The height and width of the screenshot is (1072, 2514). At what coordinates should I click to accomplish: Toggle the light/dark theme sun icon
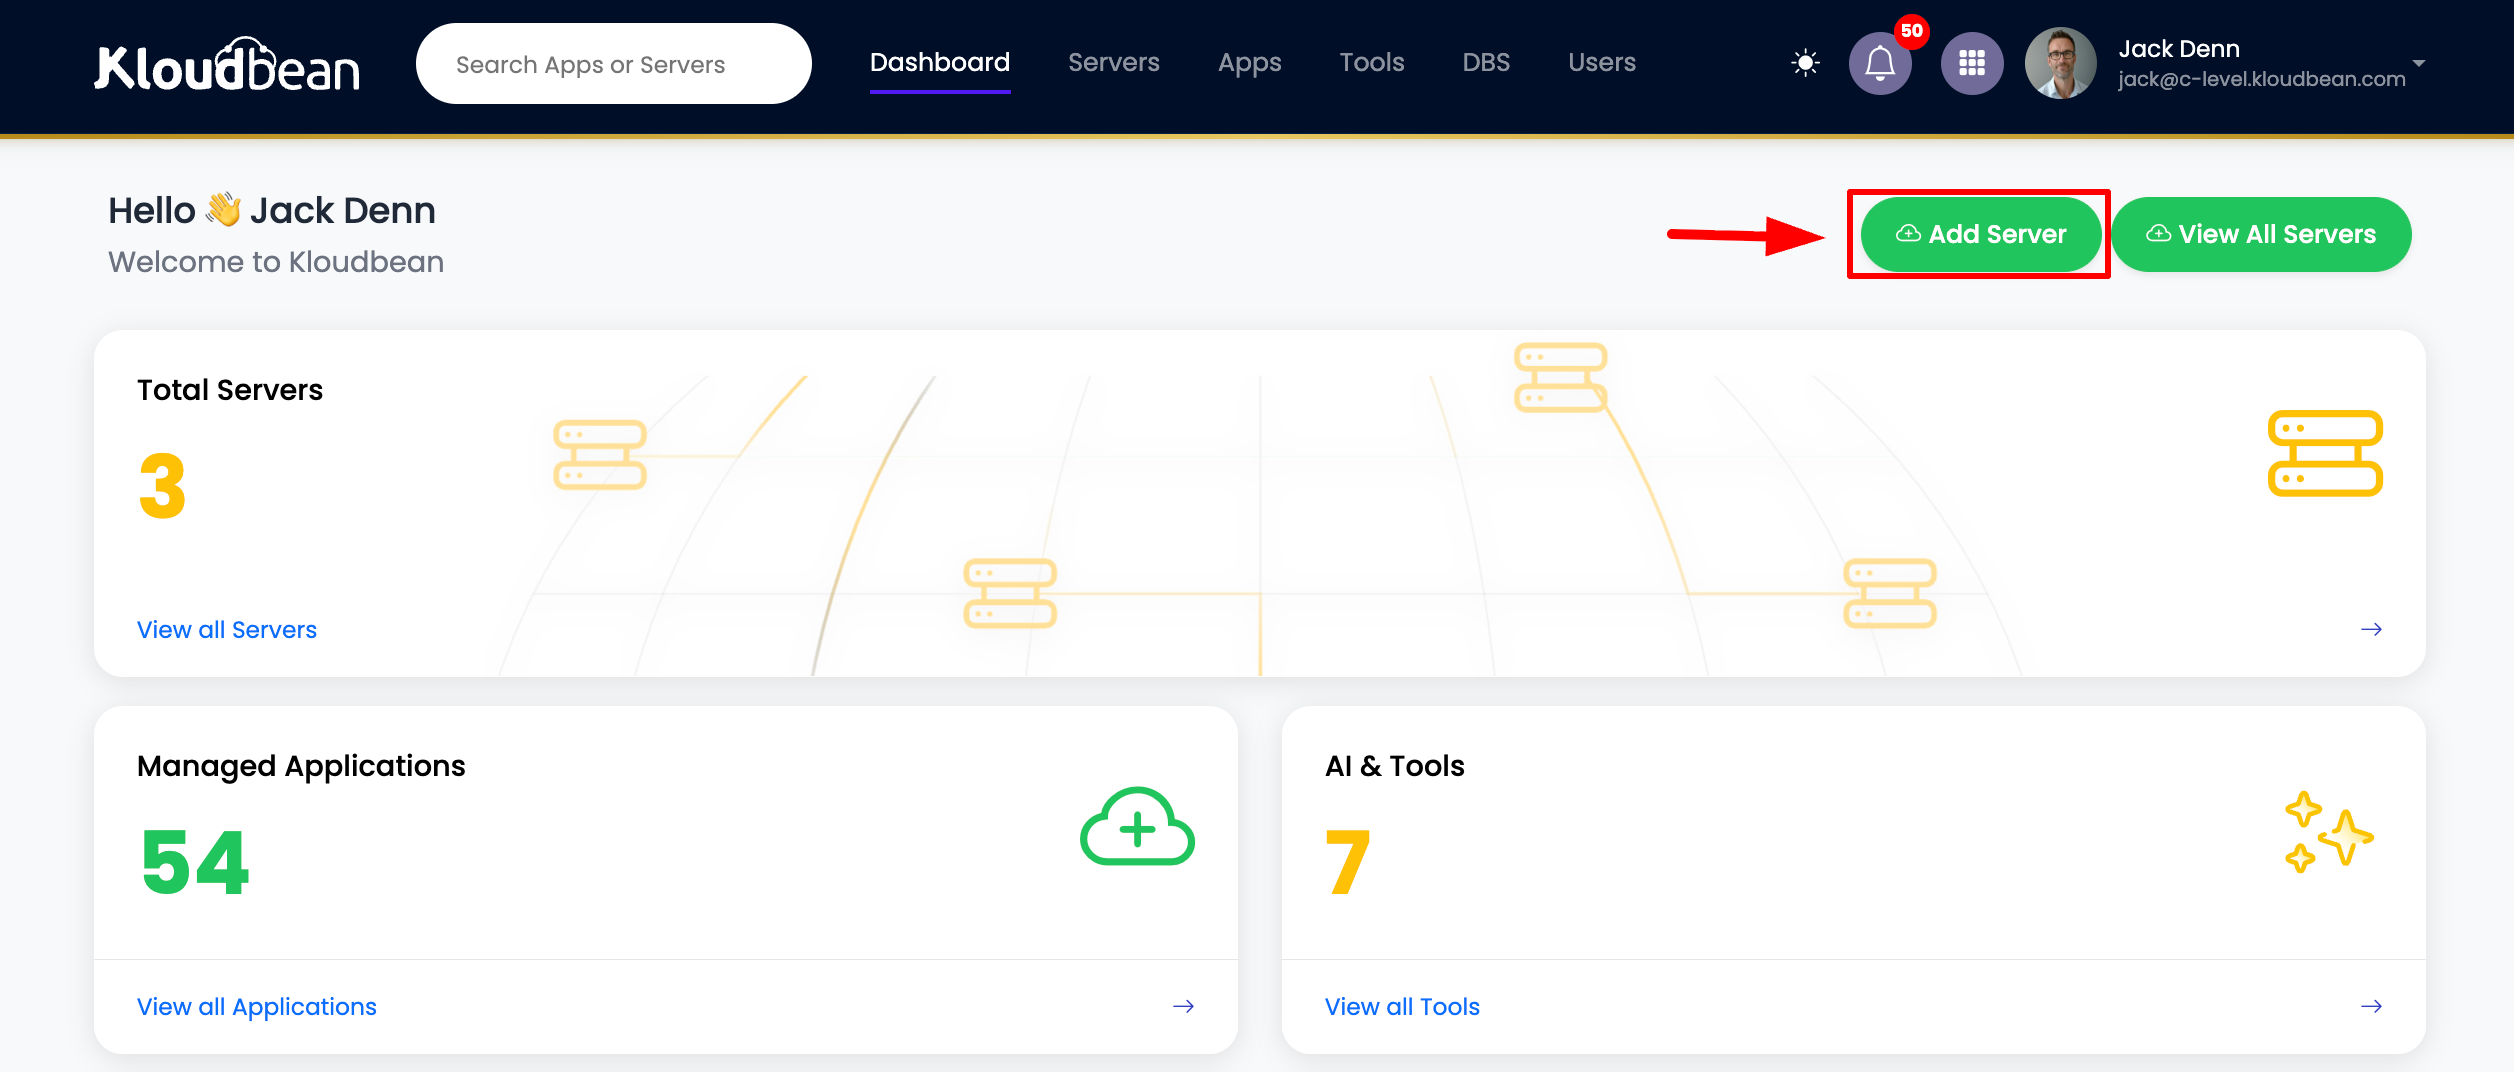pyautogui.click(x=1805, y=63)
